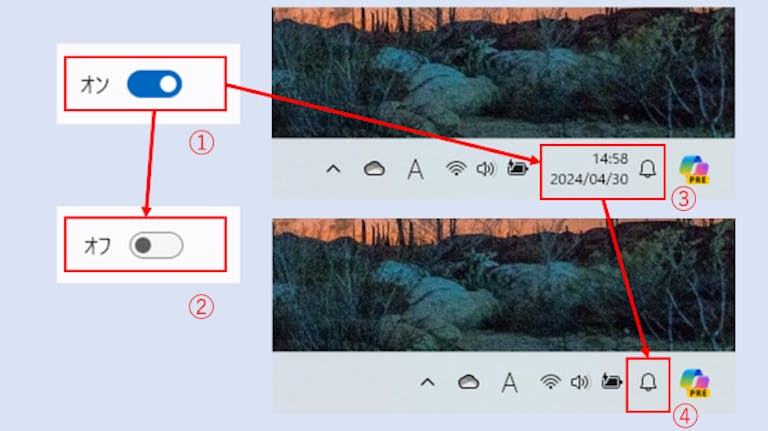
Task: Click desktop wallpaper above the taskbar showing clock
Action: 503,72
